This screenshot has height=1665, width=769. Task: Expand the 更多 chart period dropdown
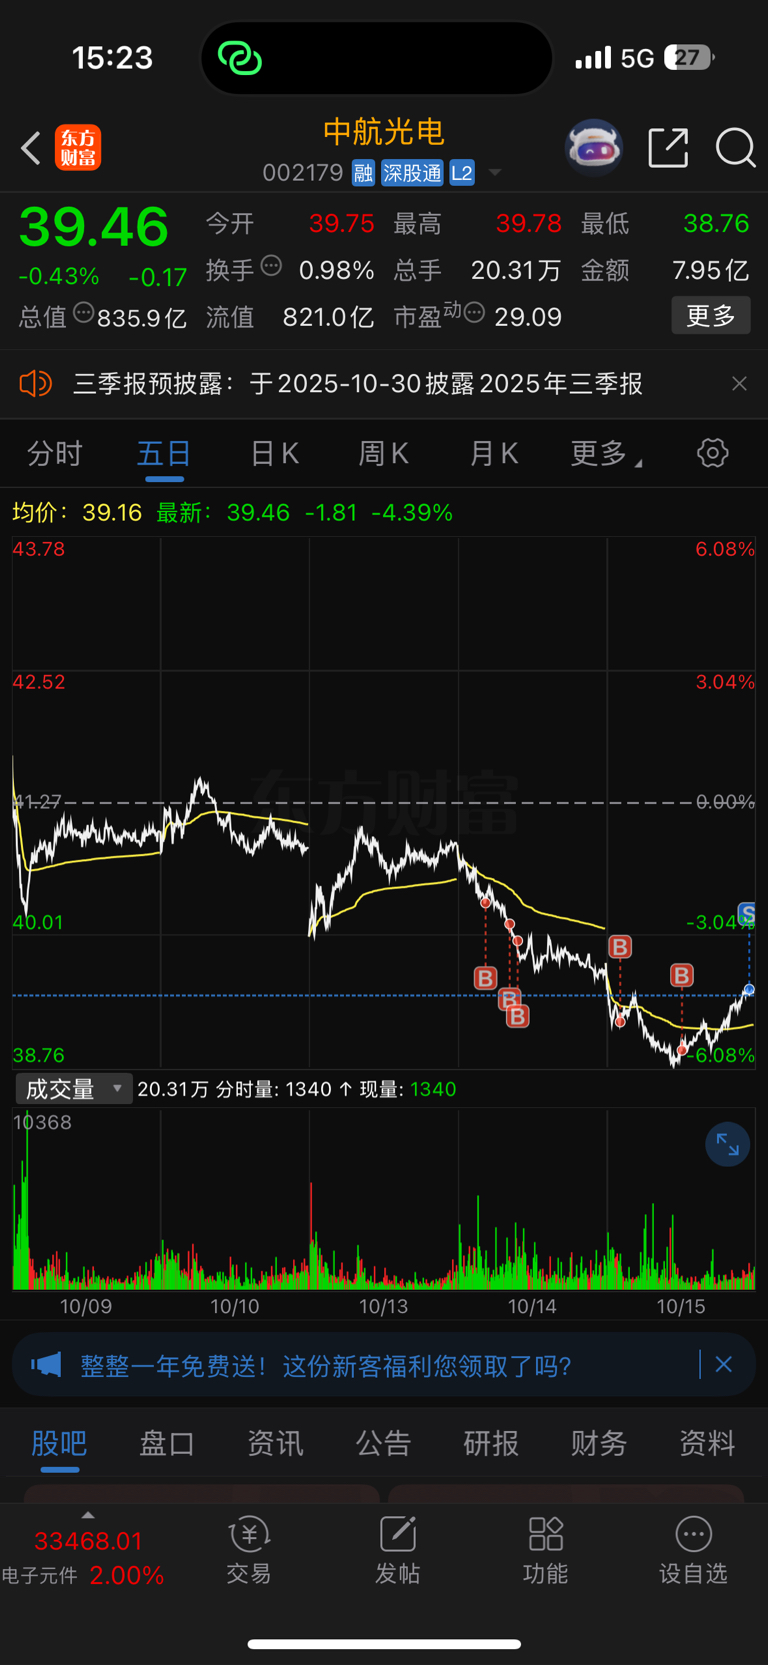pos(606,454)
